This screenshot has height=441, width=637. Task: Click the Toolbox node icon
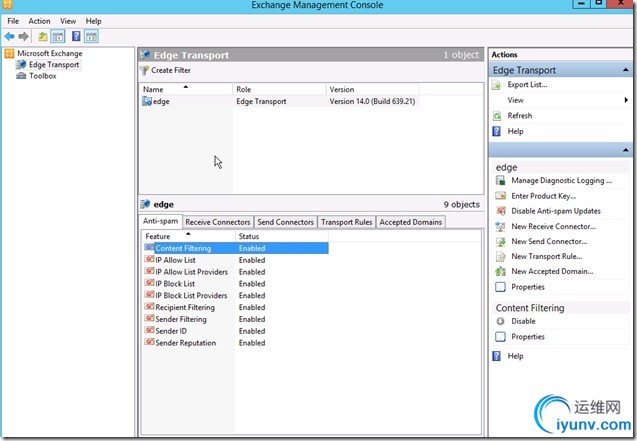point(21,76)
